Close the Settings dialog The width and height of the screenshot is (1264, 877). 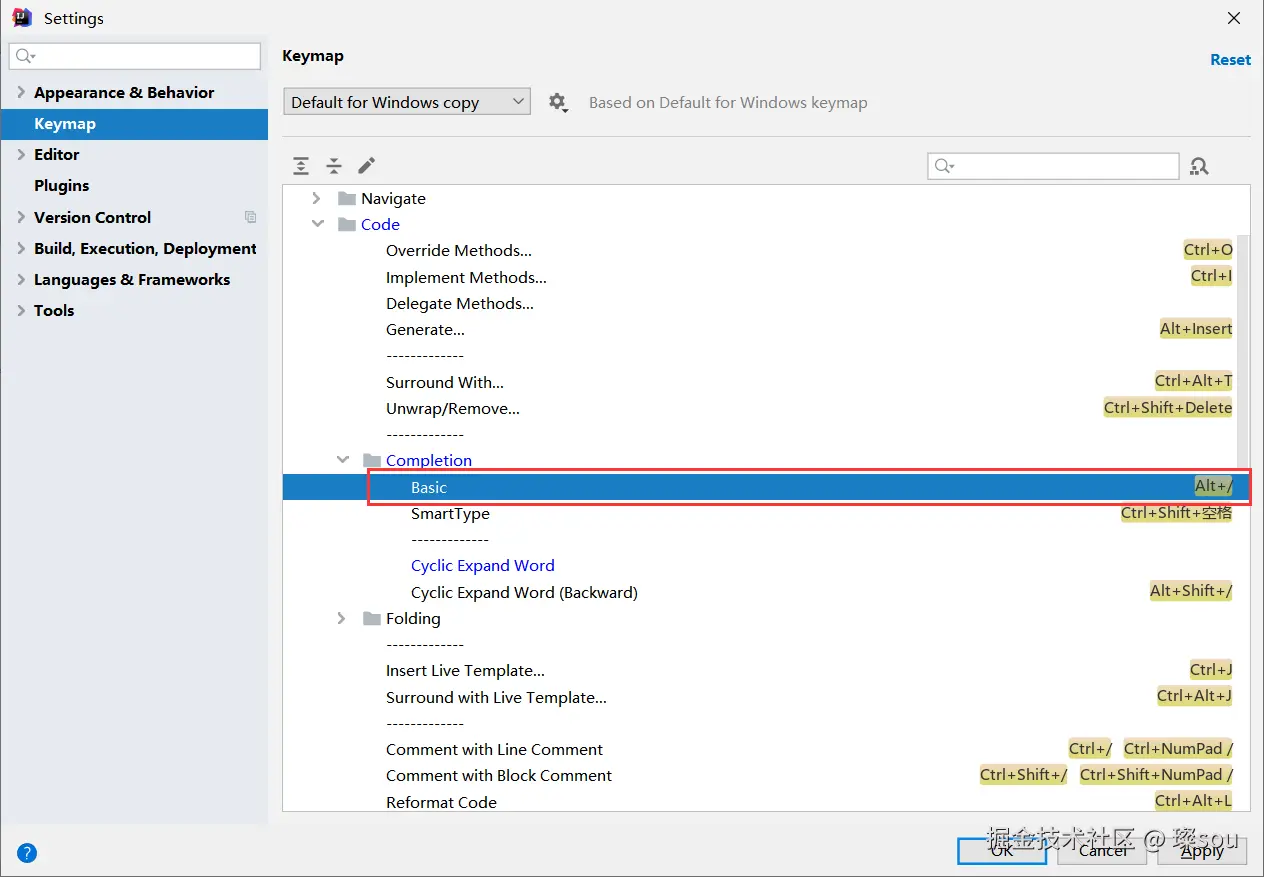pyautogui.click(x=1234, y=18)
